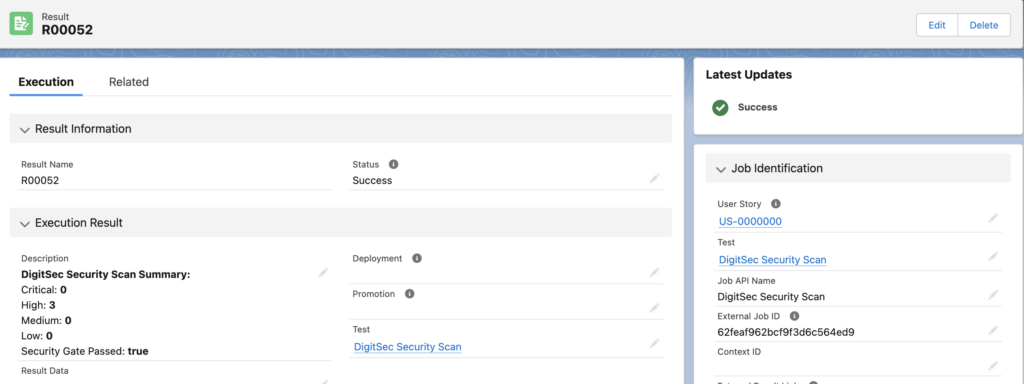Edit the Test field in Job Identification
The width and height of the screenshot is (1024, 384).
tap(993, 256)
